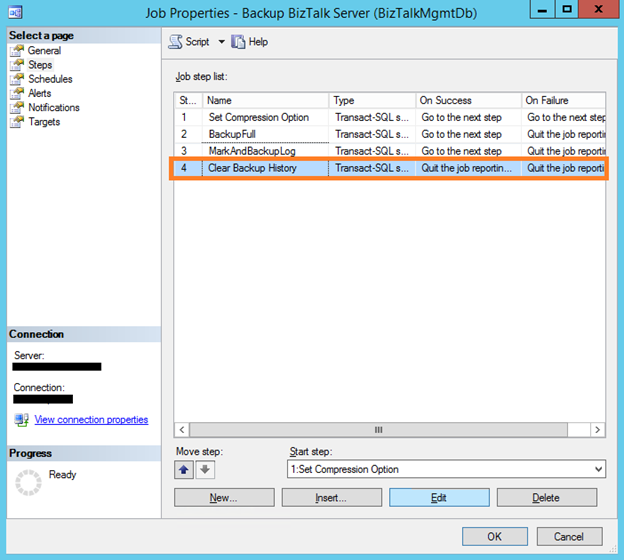Image resolution: width=624 pixels, height=560 pixels.
Task: Click the General page icon
Action: pyautogui.click(x=17, y=51)
